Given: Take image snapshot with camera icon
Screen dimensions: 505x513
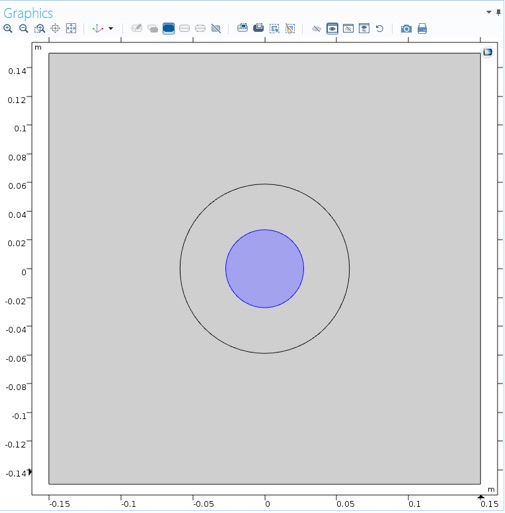Looking at the screenshot, I should (406, 29).
